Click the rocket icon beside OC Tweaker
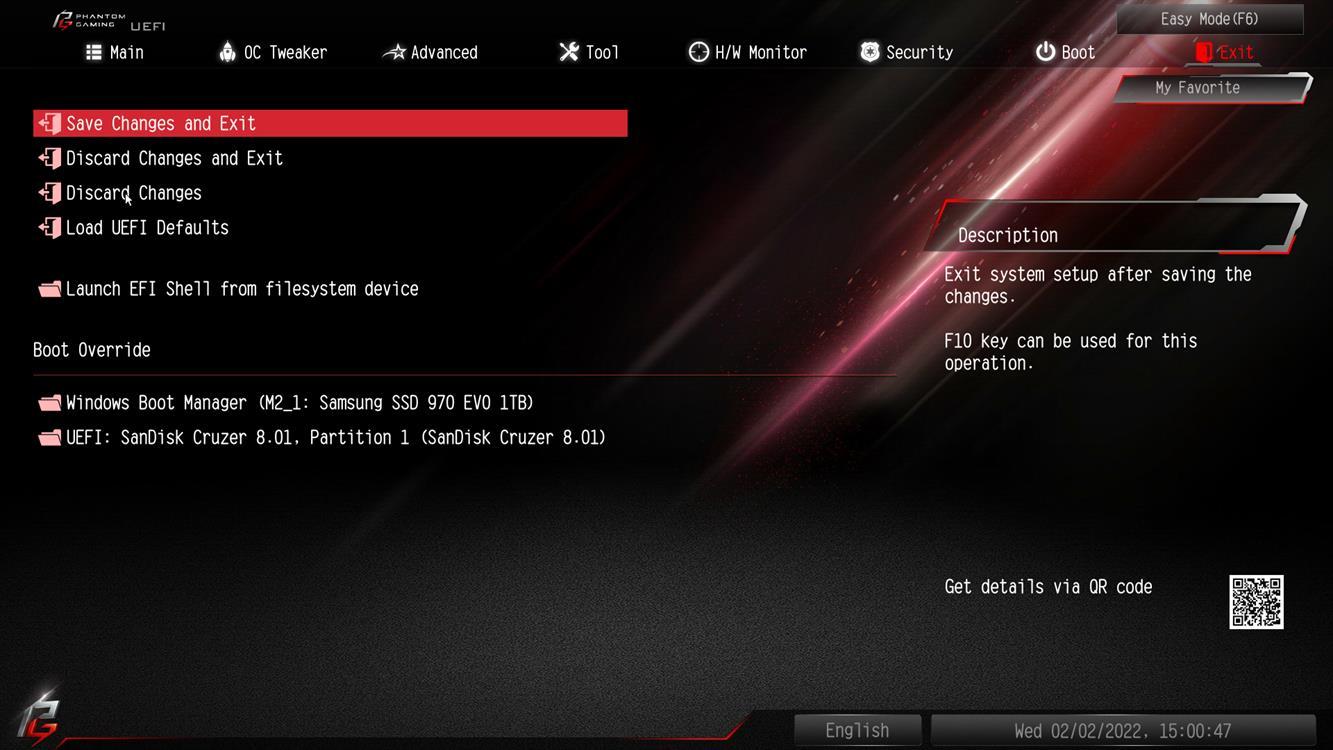The width and height of the screenshot is (1333, 750). point(227,52)
